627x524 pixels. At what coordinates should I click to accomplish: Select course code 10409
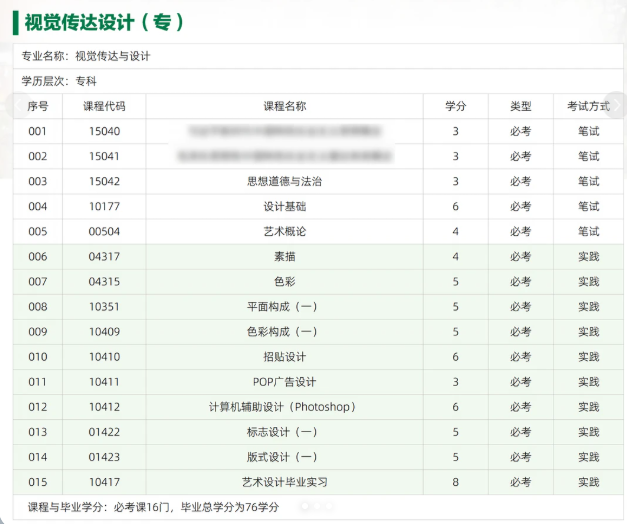click(104, 332)
